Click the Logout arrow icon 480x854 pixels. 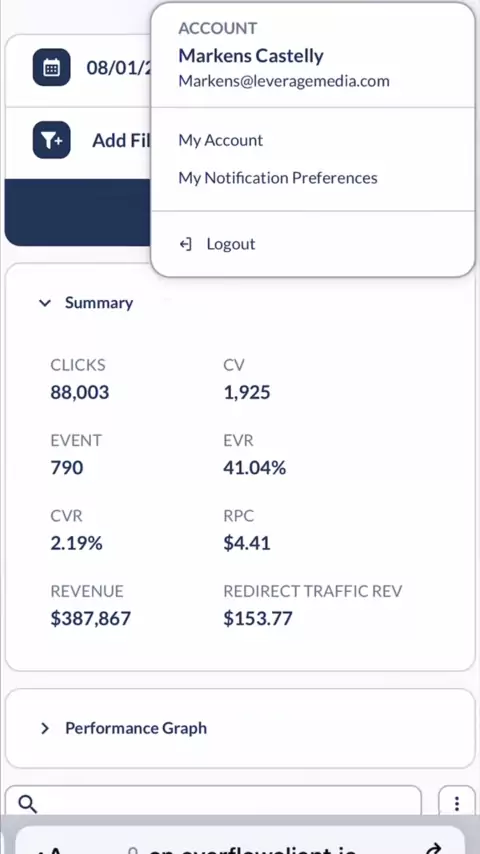186,244
